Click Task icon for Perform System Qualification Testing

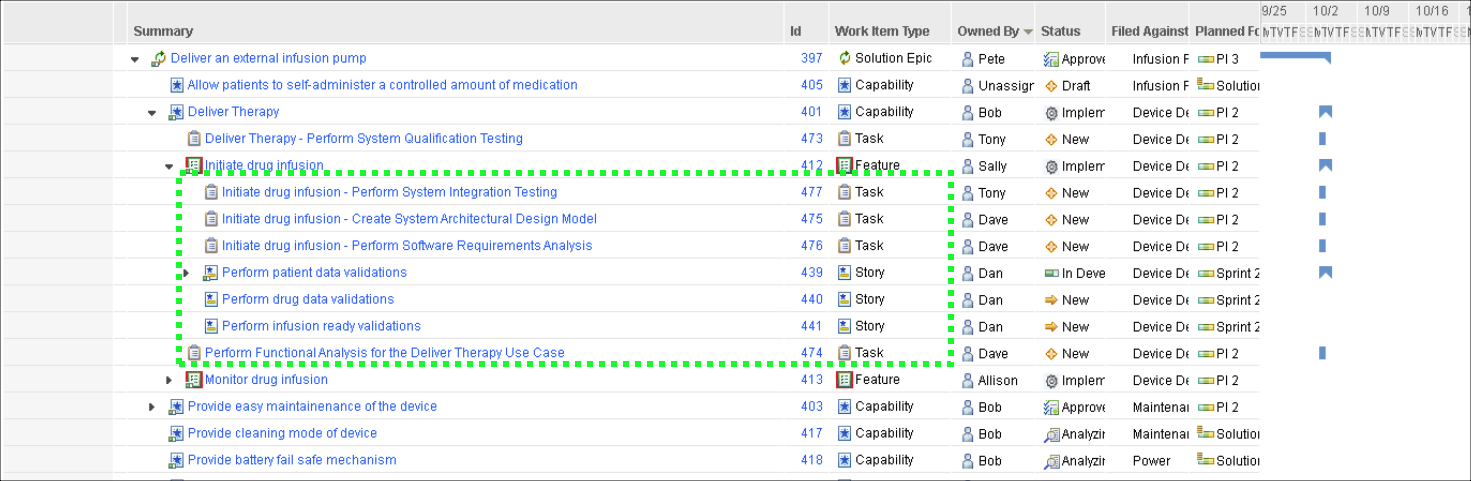[x=194, y=139]
